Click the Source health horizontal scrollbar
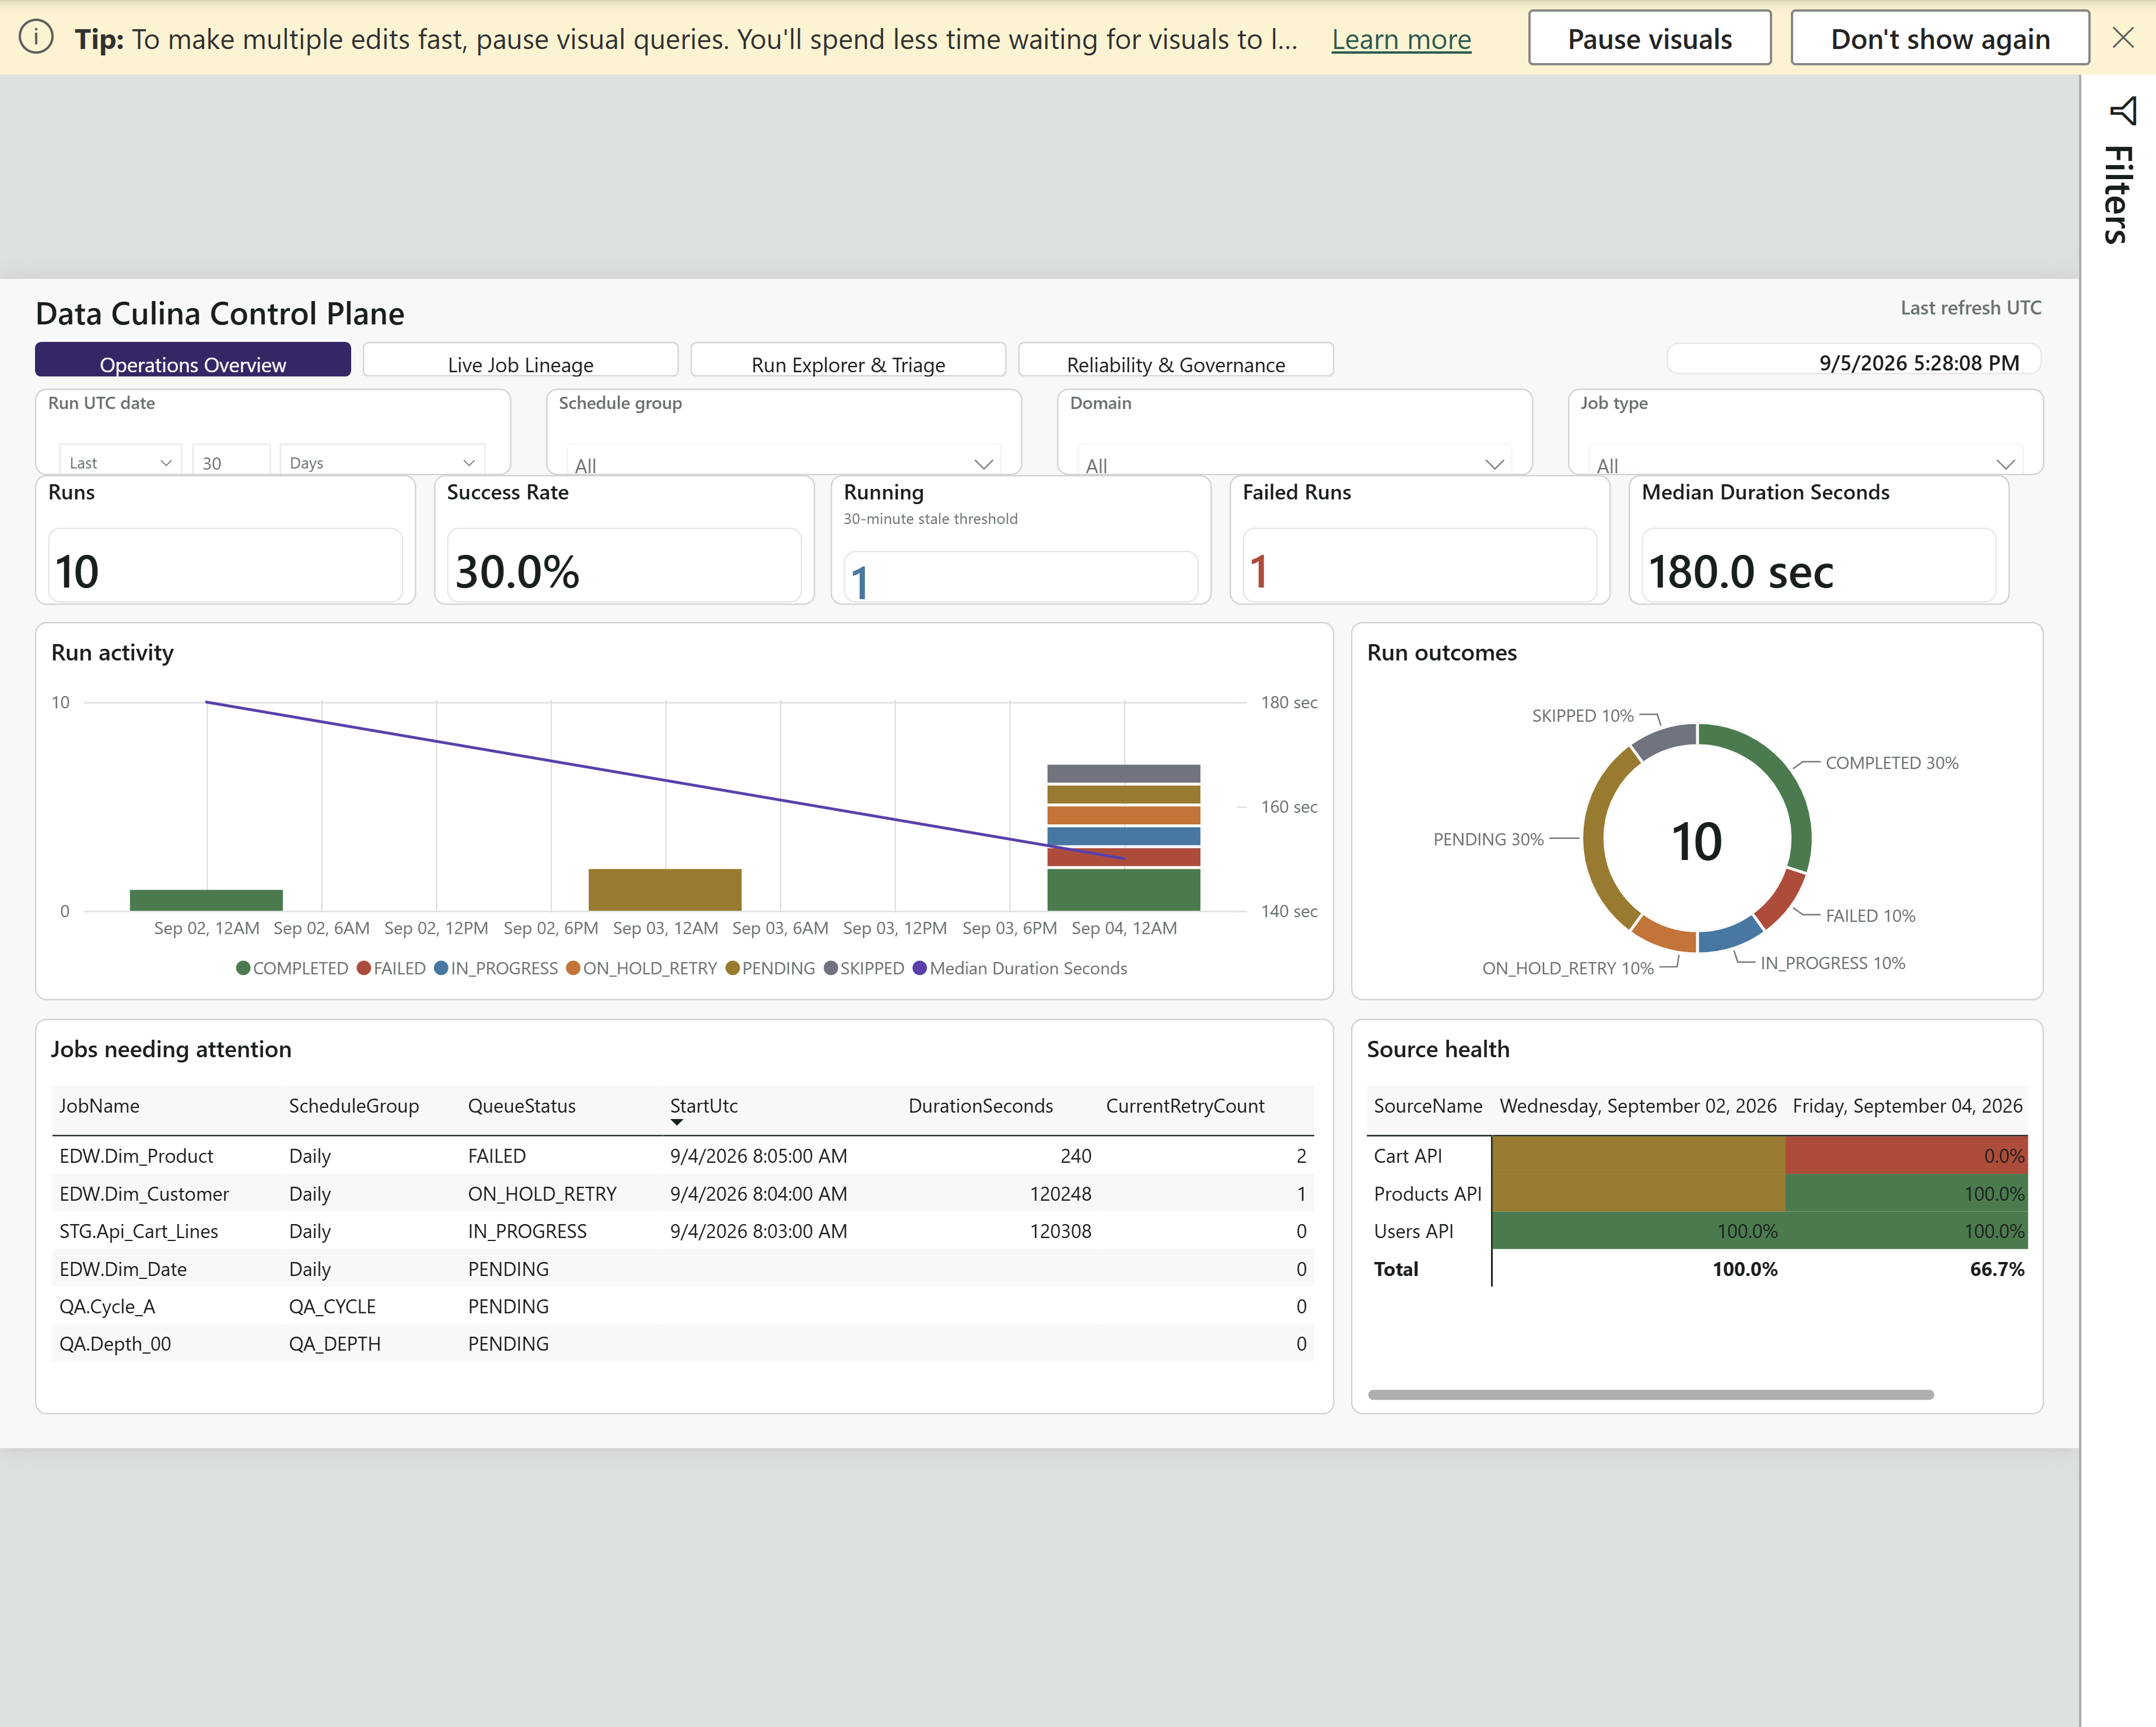 tap(1651, 1394)
